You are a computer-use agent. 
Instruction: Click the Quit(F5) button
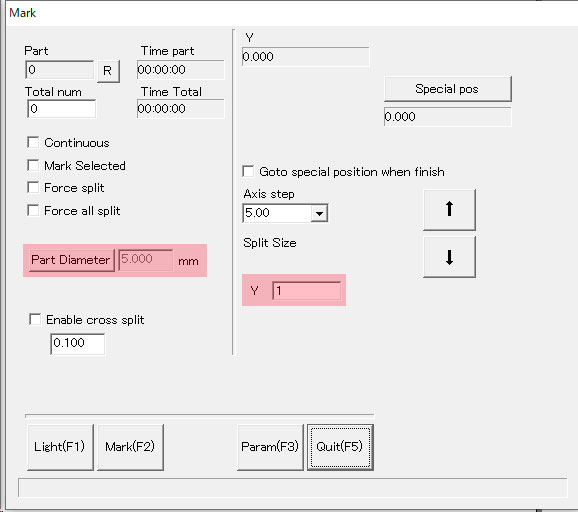pos(340,447)
